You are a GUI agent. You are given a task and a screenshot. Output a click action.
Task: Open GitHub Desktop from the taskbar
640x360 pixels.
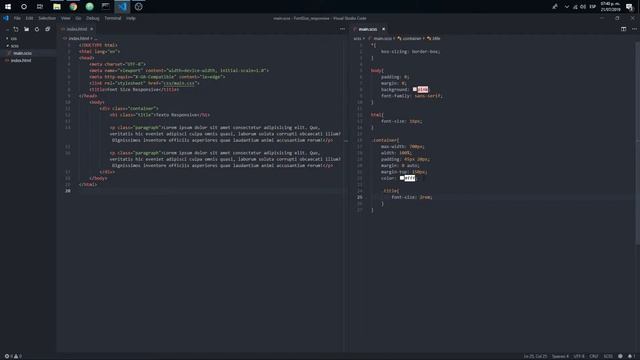pos(138,7)
